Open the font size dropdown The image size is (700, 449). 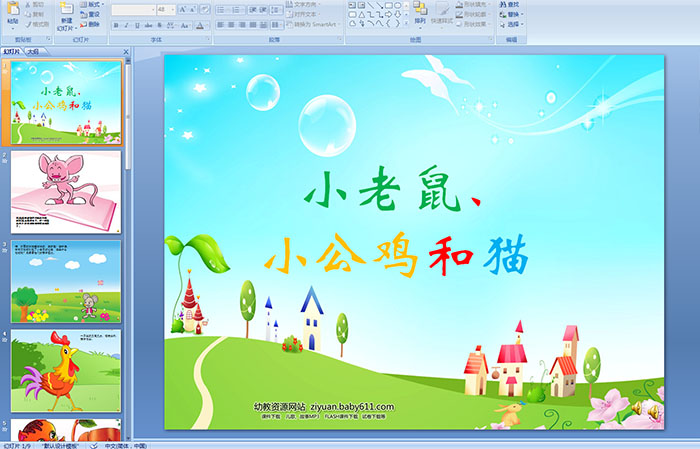(174, 9)
